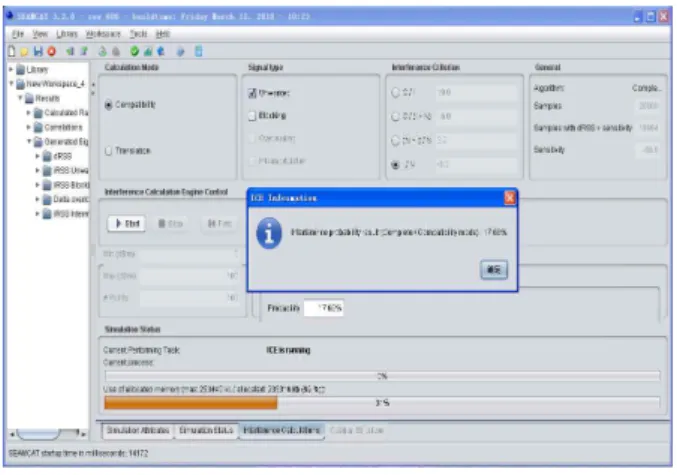Image resolution: width=677 pixels, height=475 pixels.
Task: Switch to the second Simulation bottom tab
Action: point(206,431)
